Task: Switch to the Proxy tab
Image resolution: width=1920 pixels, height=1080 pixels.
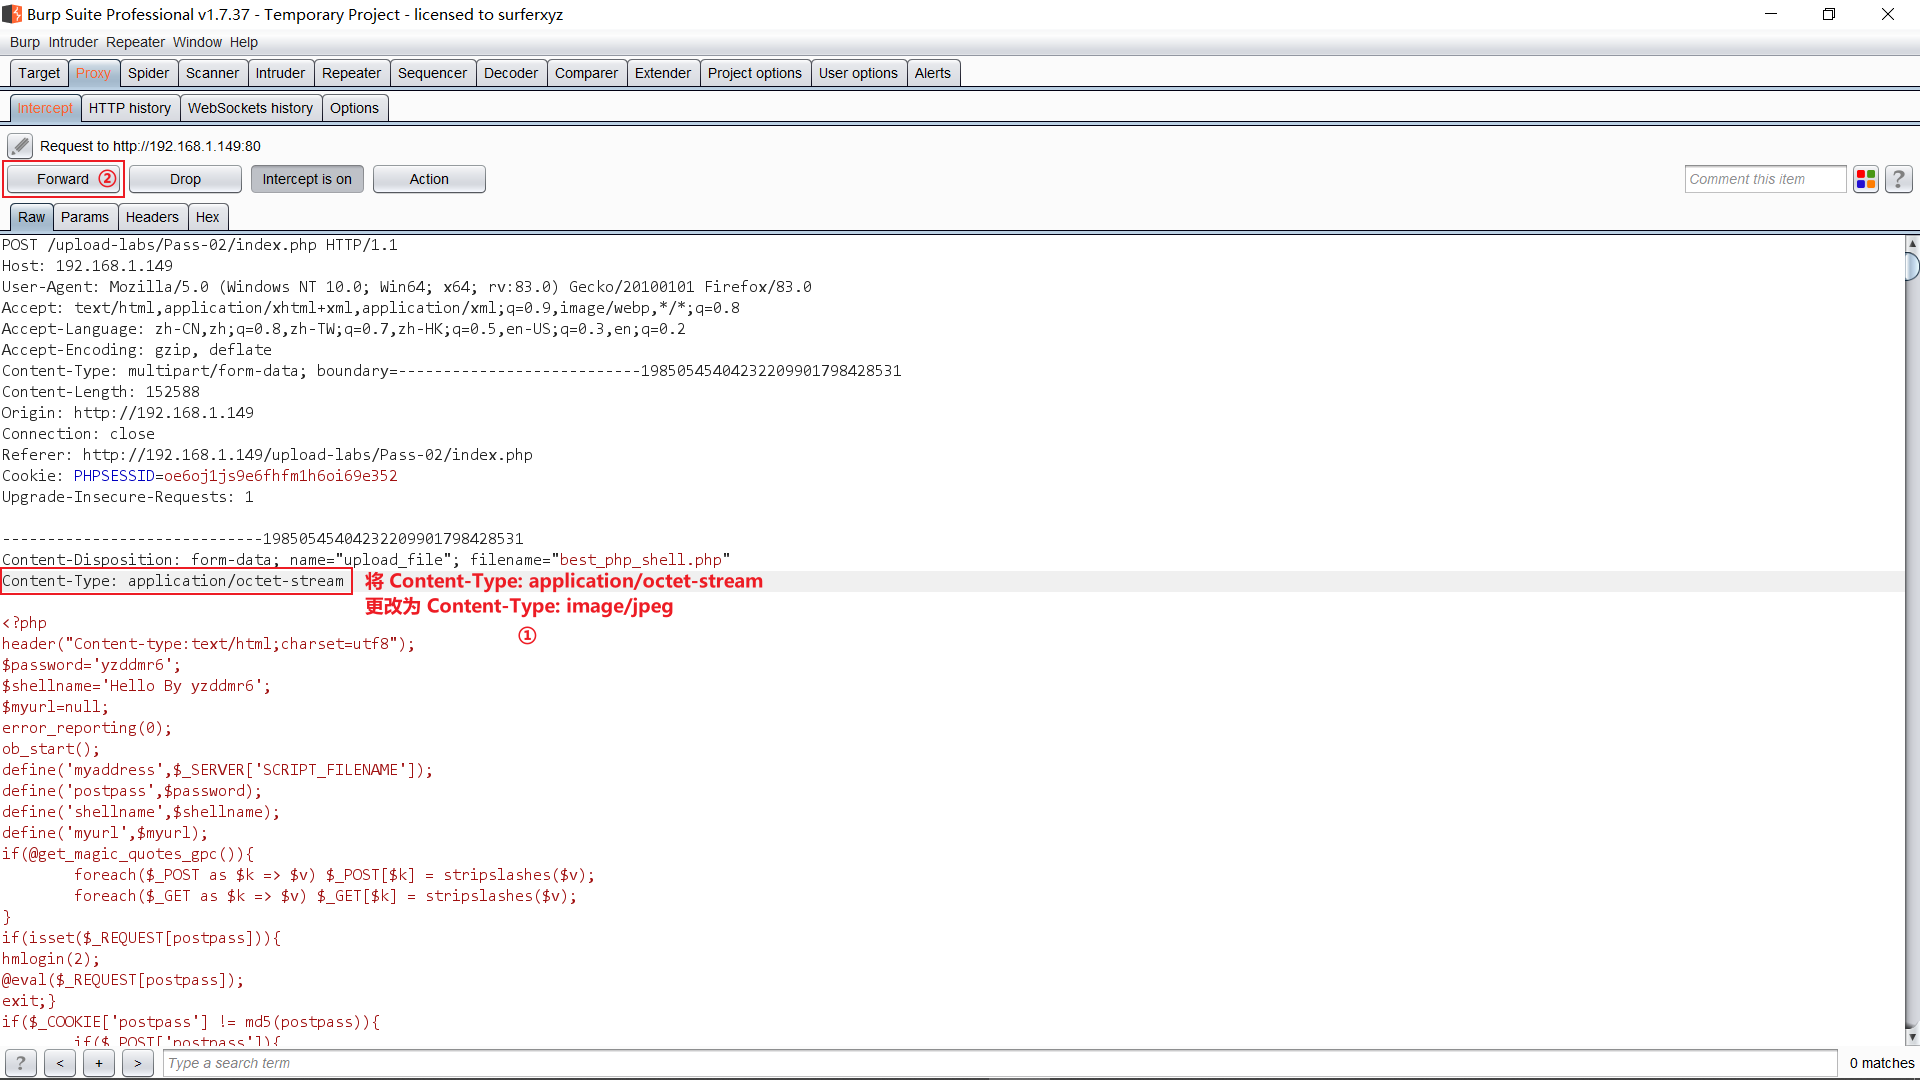Action: click(x=93, y=73)
